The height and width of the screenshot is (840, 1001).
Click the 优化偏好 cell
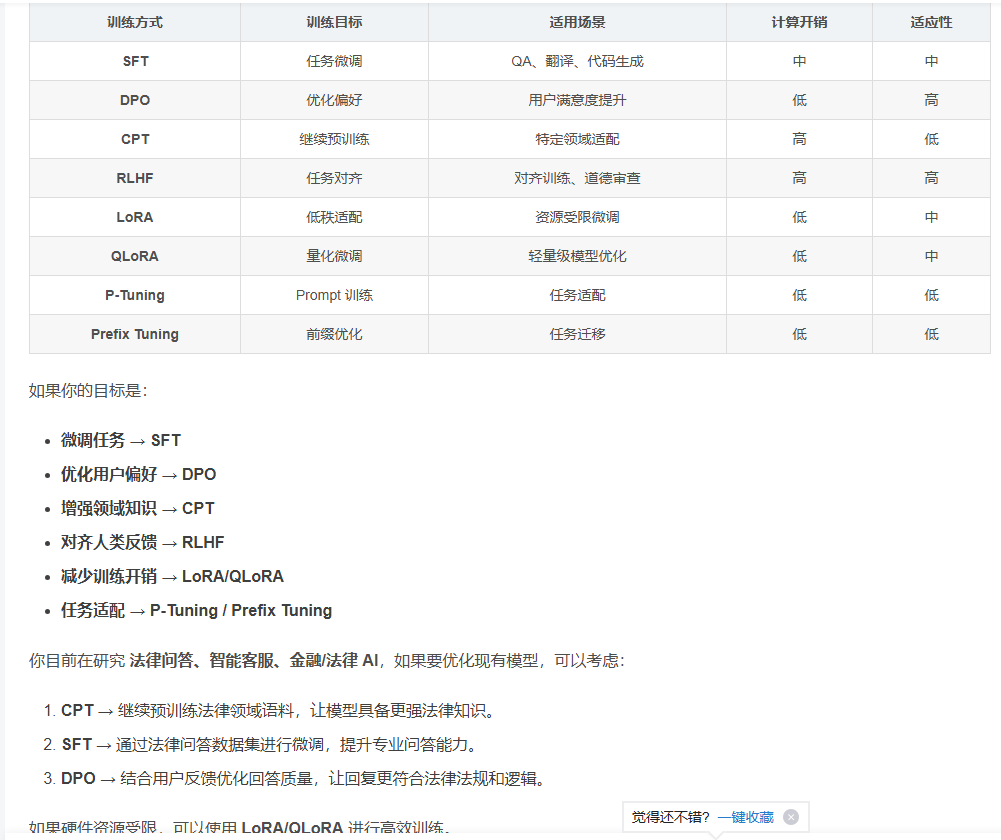tap(334, 100)
